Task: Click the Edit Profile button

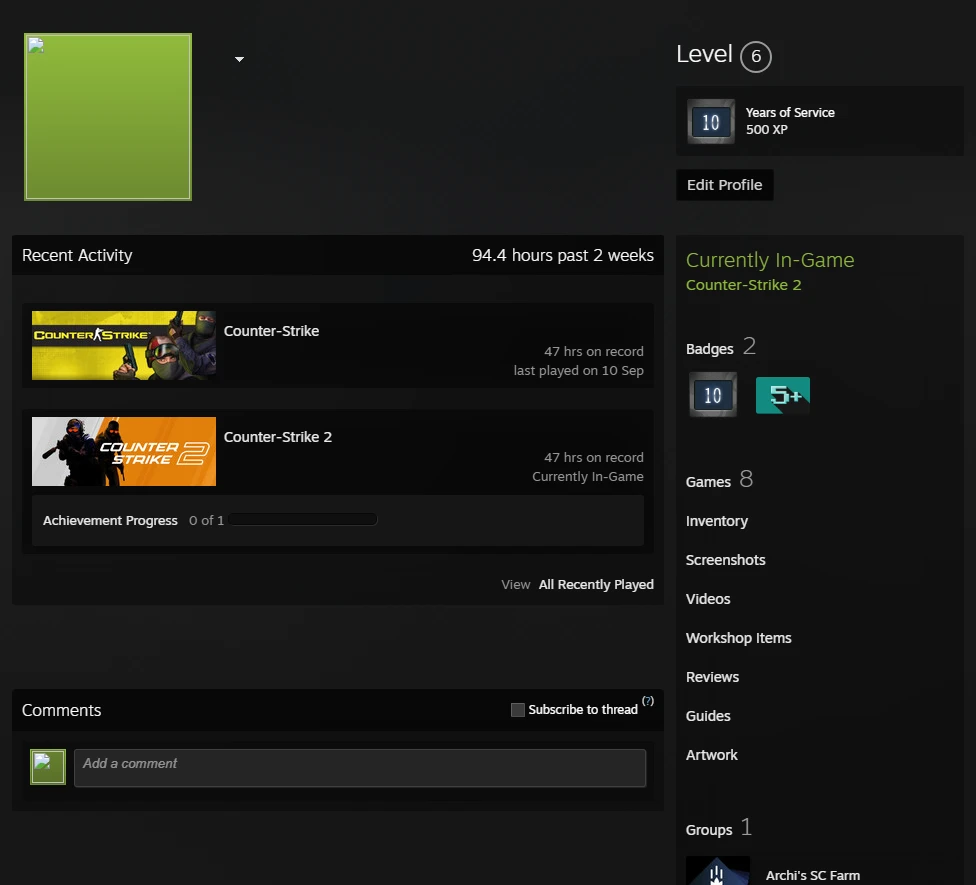Action: coord(725,185)
